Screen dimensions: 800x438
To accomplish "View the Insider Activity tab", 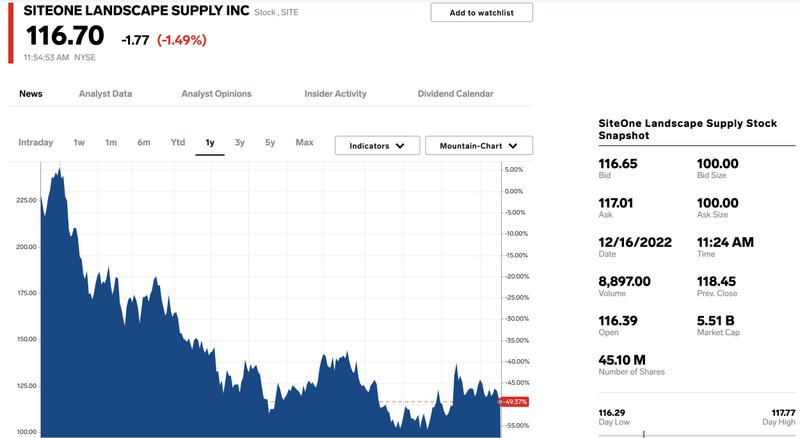I will coord(335,93).
